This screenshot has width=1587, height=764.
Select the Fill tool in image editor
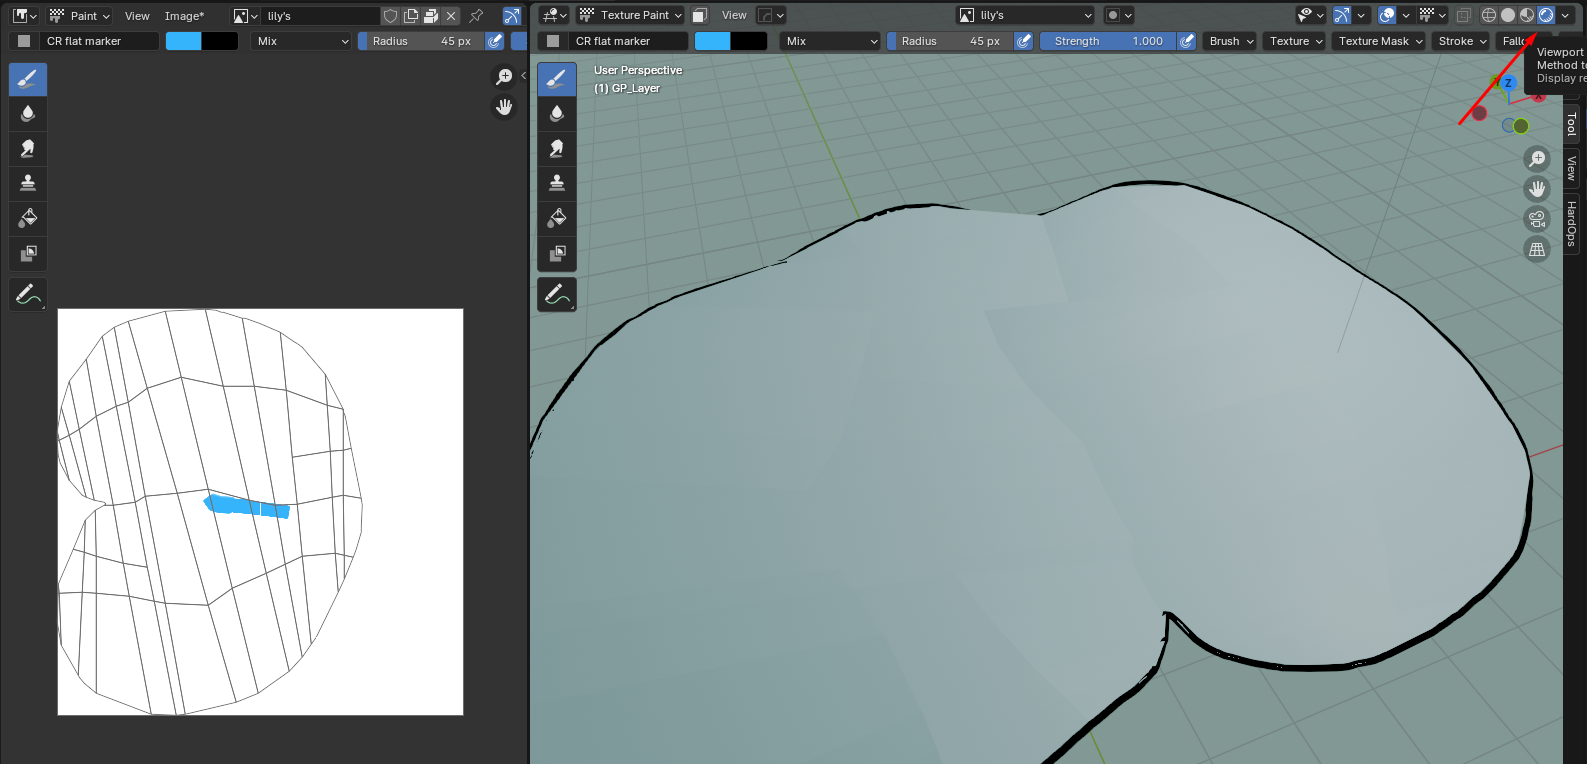tap(28, 218)
